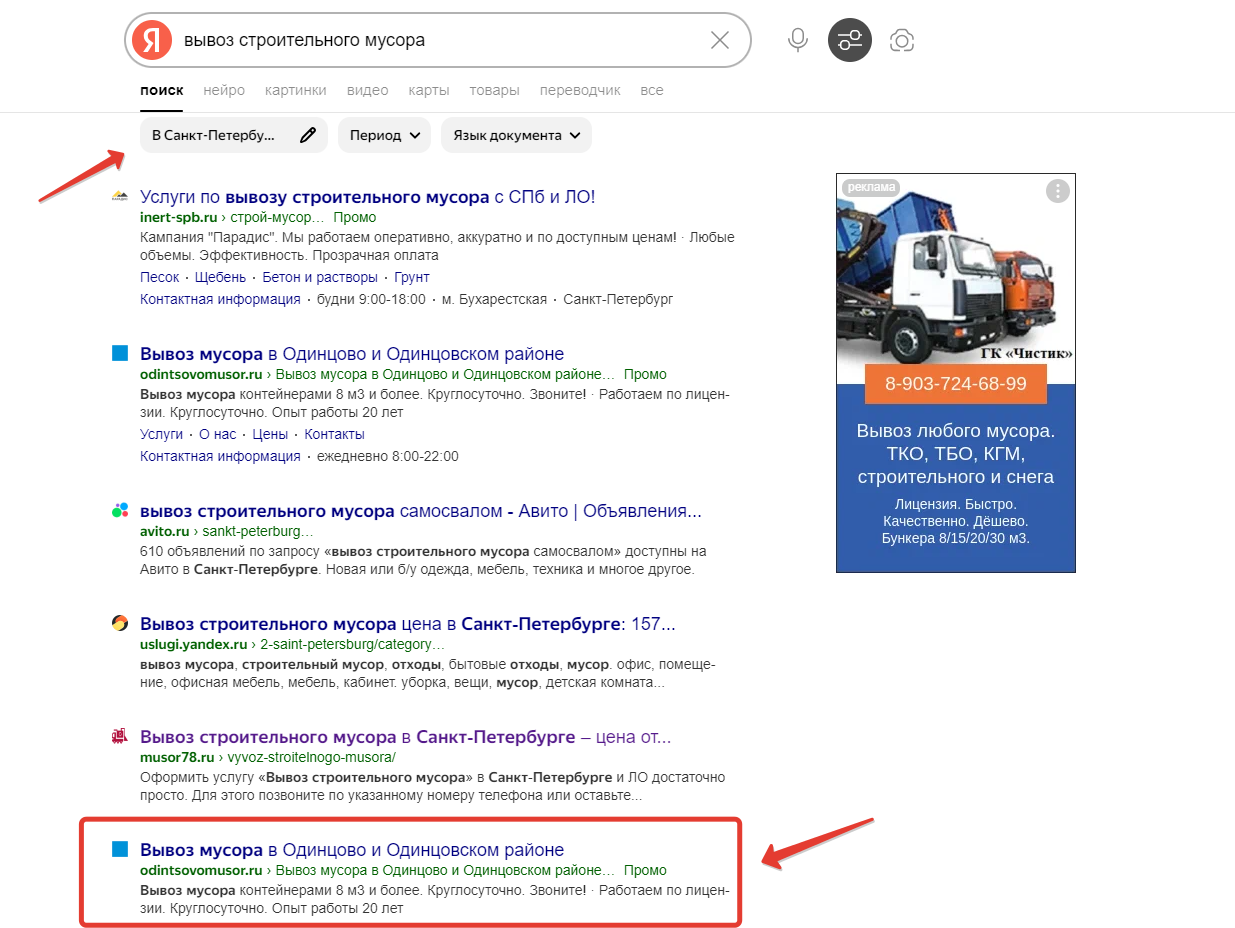
Task: Expand the Язык документа dropdown
Action: coord(516,135)
